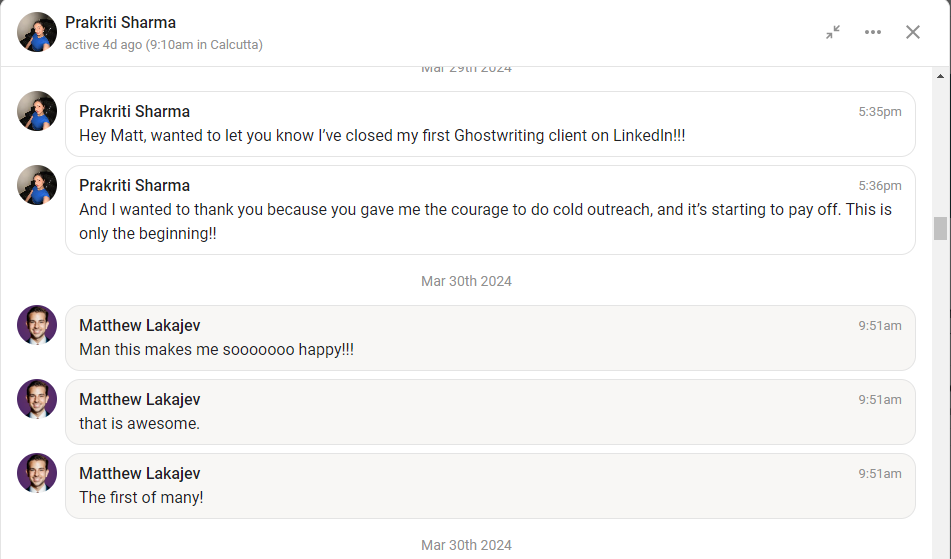The width and height of the screenshot is (951, 559).
Task: Select the 'that is awesome.' message text
Action: tap(139, 423)
